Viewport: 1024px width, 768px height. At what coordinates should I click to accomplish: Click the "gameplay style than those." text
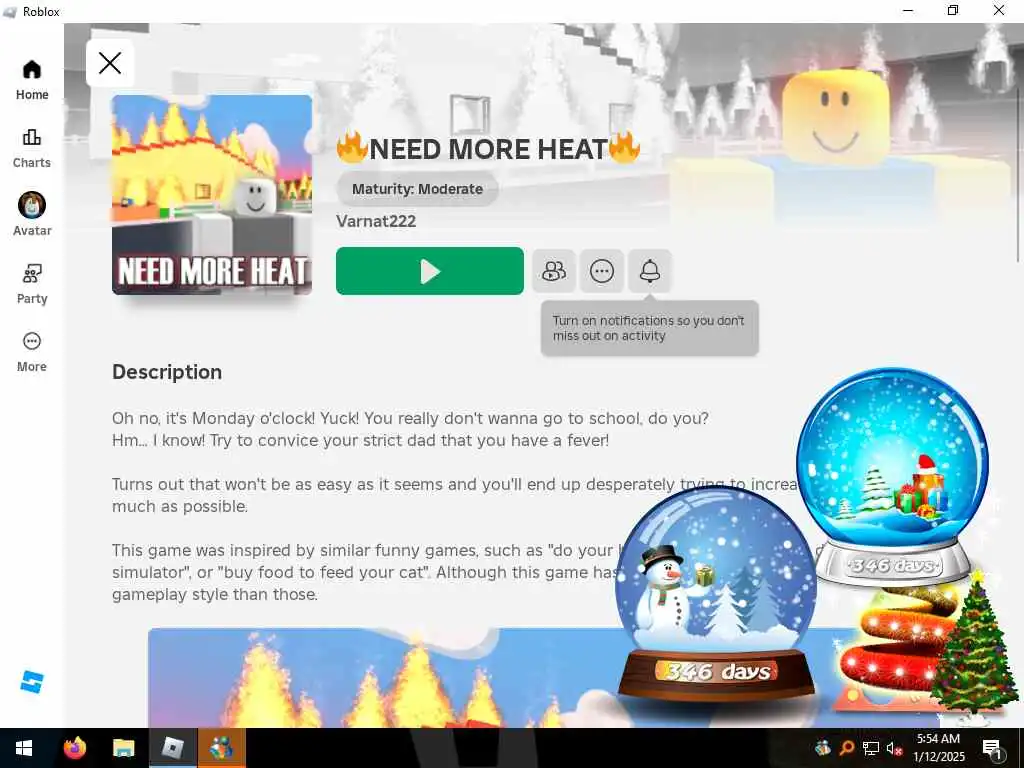[x=215, y=594]
